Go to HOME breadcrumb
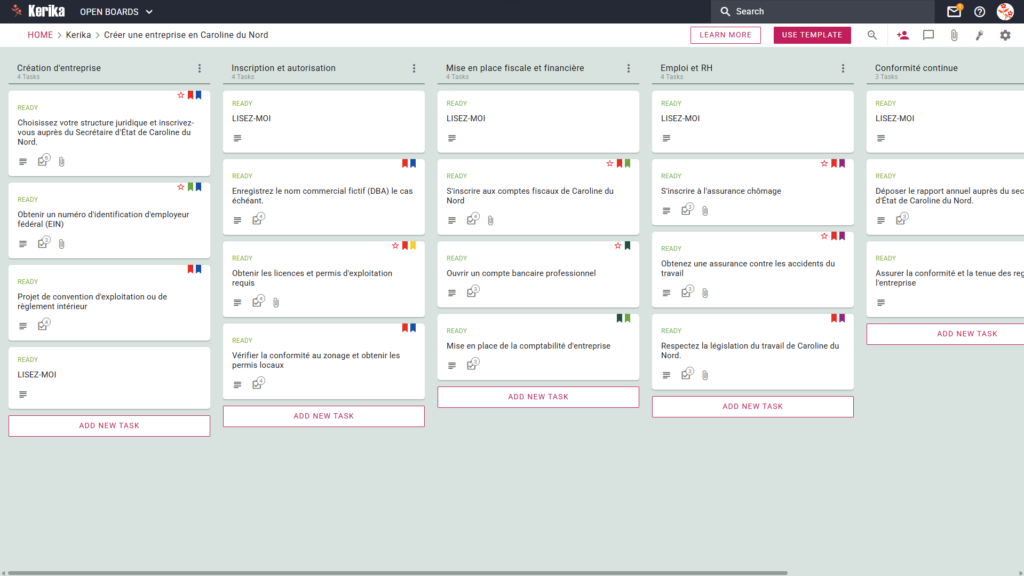This screenshot has width=1024, height=576. pos(40,35)
